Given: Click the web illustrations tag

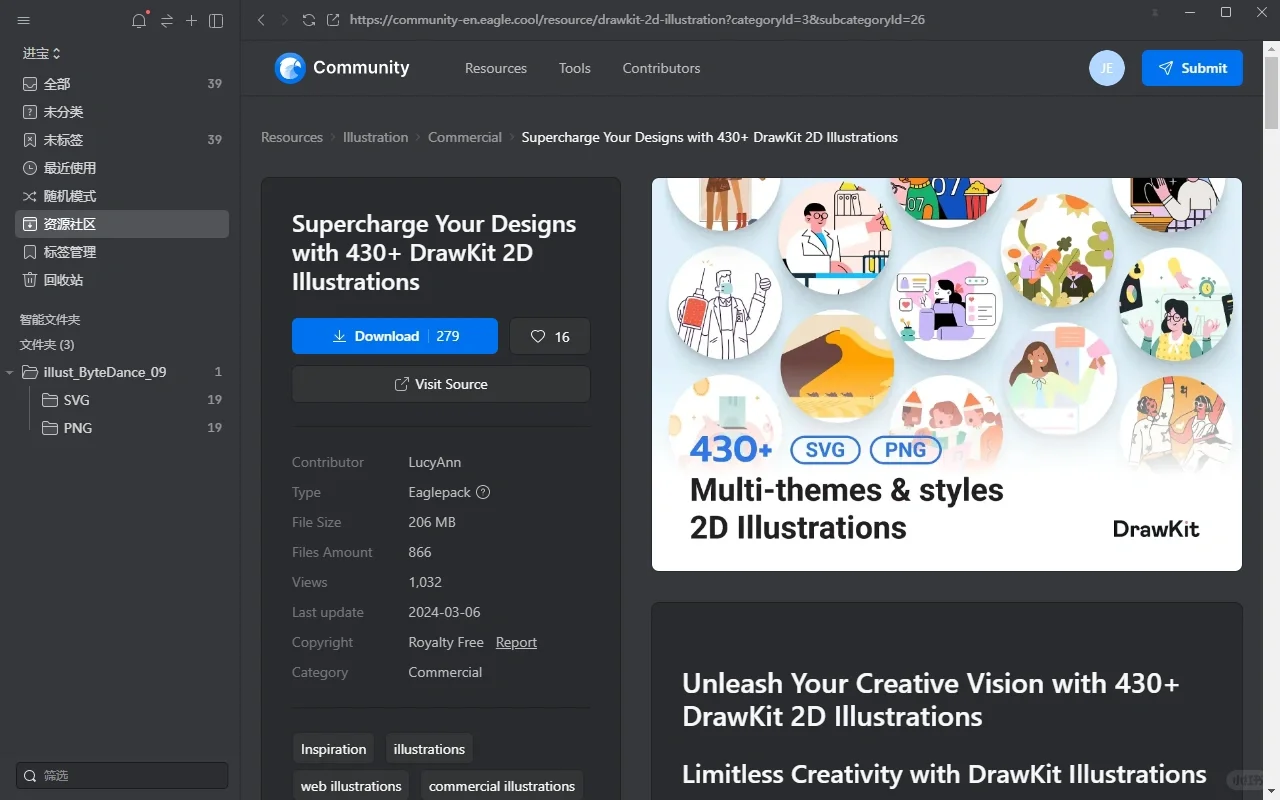Looking at the screenshot, I should click(351, 786).
